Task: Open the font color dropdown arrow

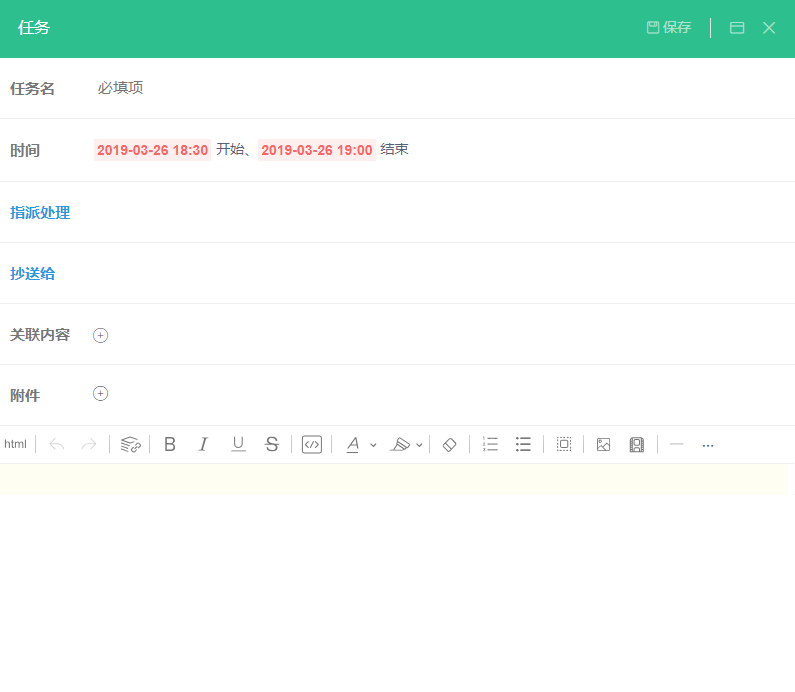Action: pyautogui.click(x=373, y=446)
